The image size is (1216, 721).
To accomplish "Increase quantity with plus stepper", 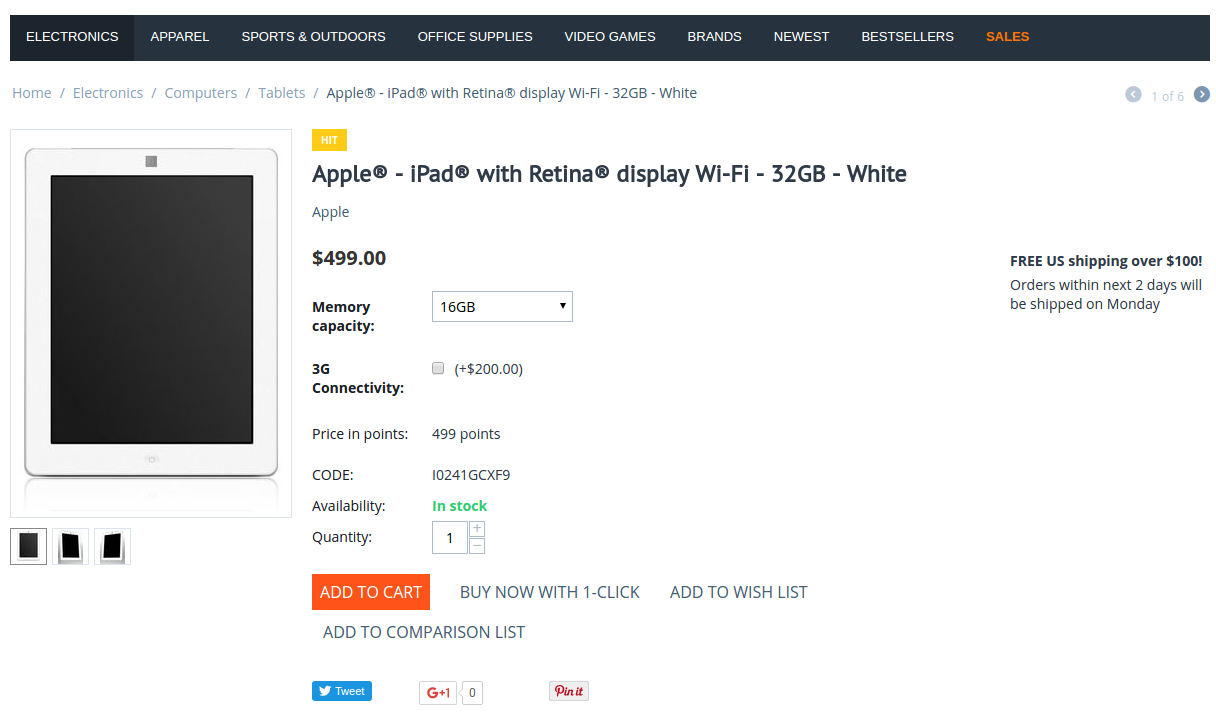I will pyautogui.click(x=477, y=528).
